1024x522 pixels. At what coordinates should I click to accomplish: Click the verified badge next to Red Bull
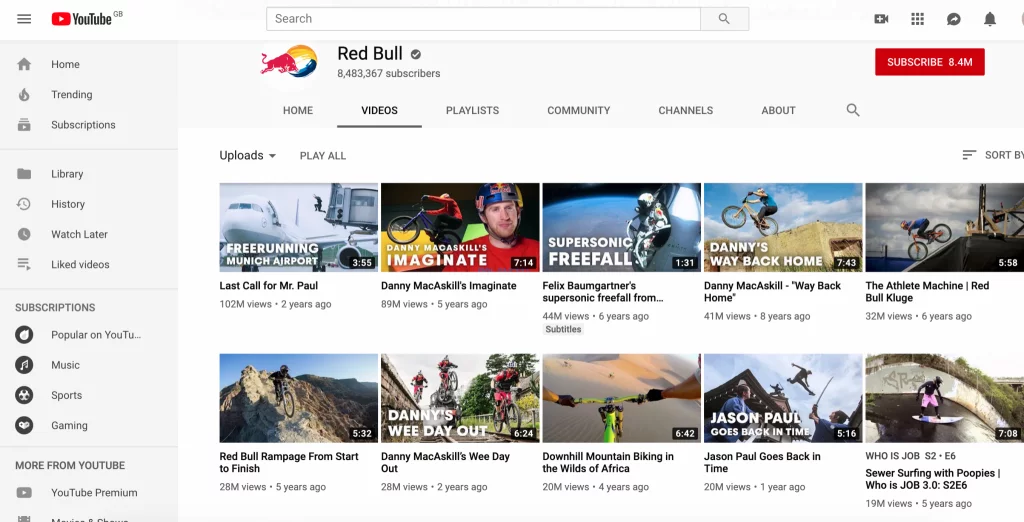(416, 54)
